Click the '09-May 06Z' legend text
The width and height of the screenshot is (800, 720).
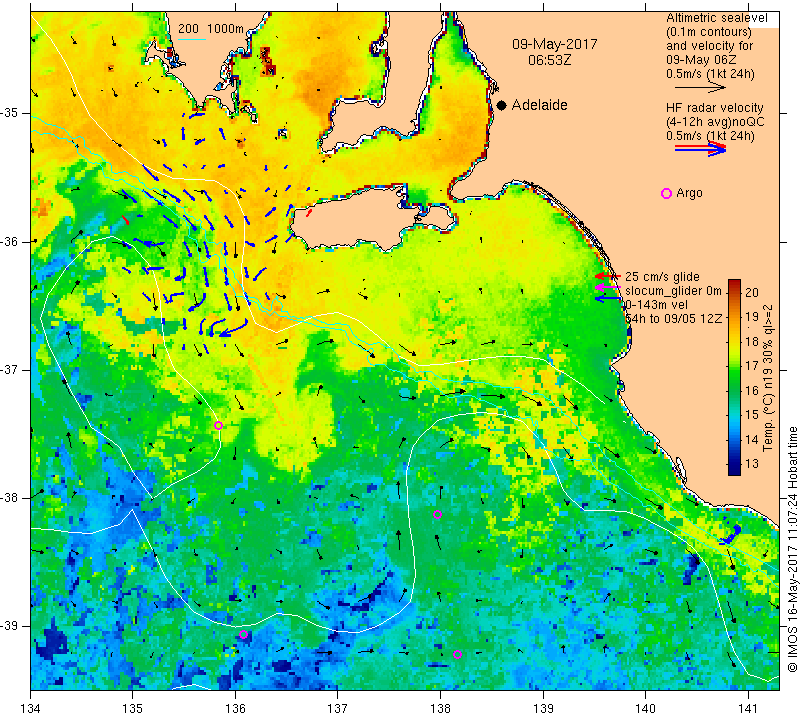tap(701, 60)
